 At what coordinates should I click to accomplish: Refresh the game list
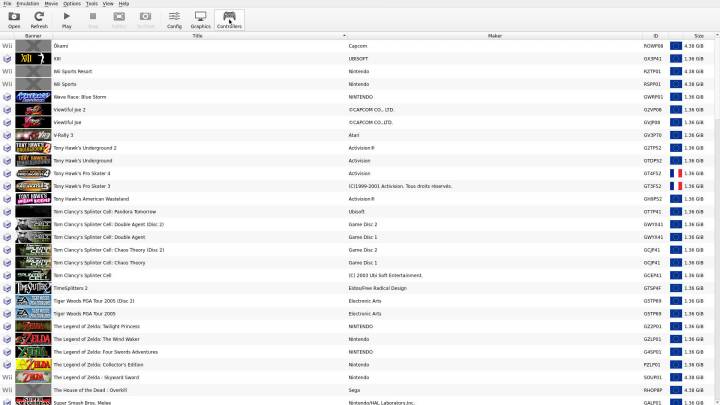click(x=39, y=20)
